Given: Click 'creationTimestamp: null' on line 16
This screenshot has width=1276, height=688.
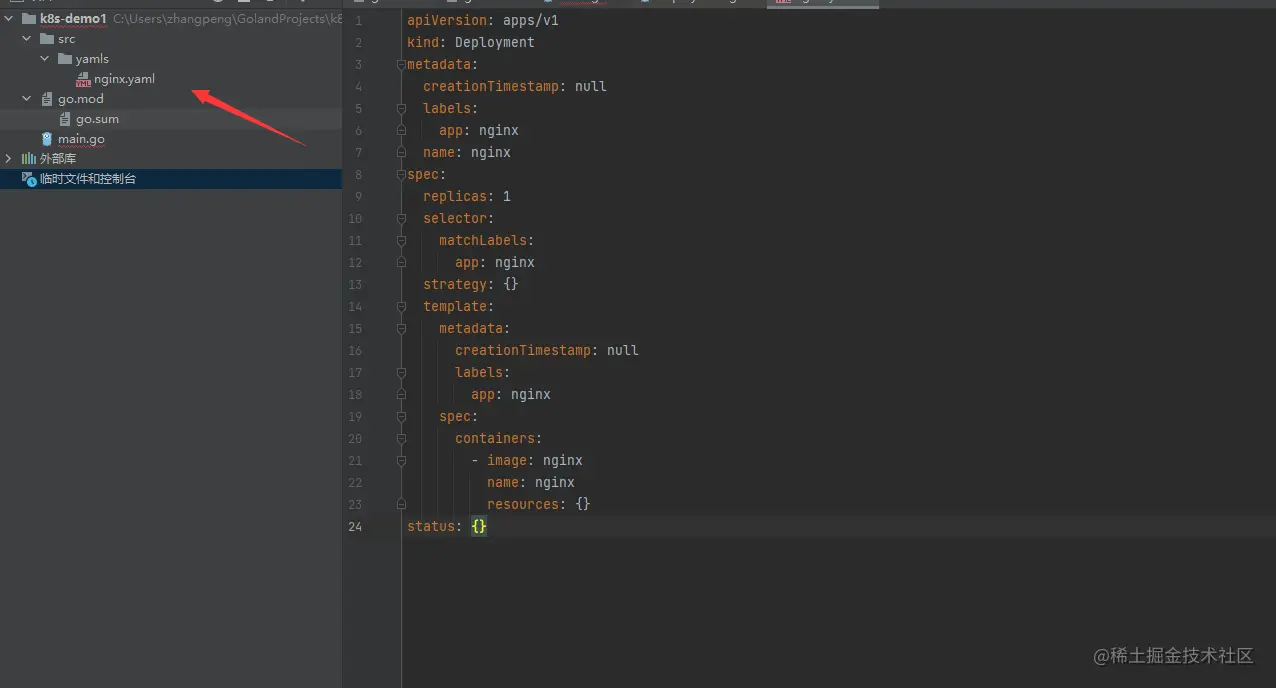Looking at the screenshot, I should click(547, 350).
